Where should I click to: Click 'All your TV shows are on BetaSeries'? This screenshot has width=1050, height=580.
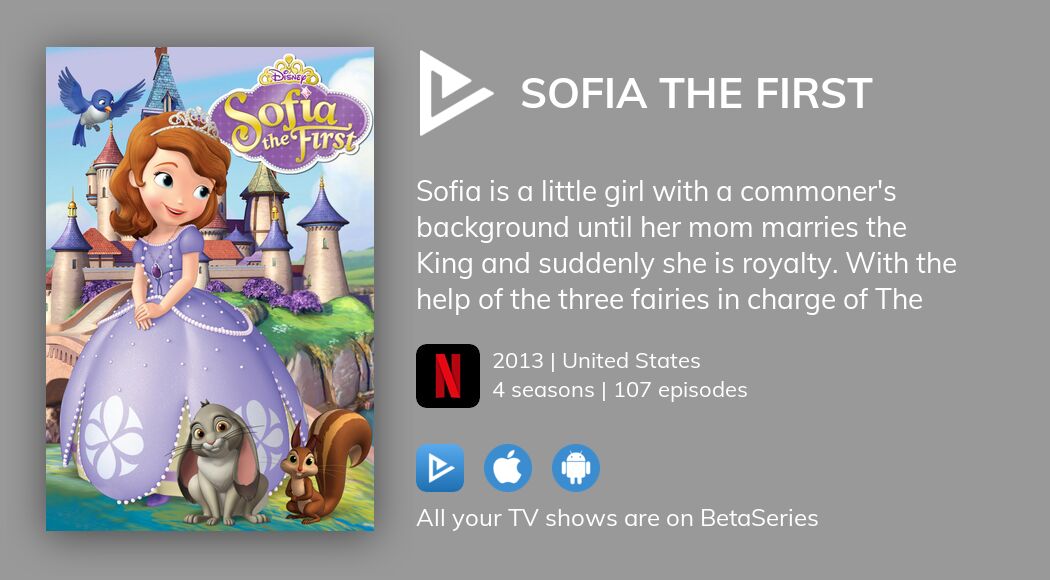pyautogui.click(x=617, y=518)
